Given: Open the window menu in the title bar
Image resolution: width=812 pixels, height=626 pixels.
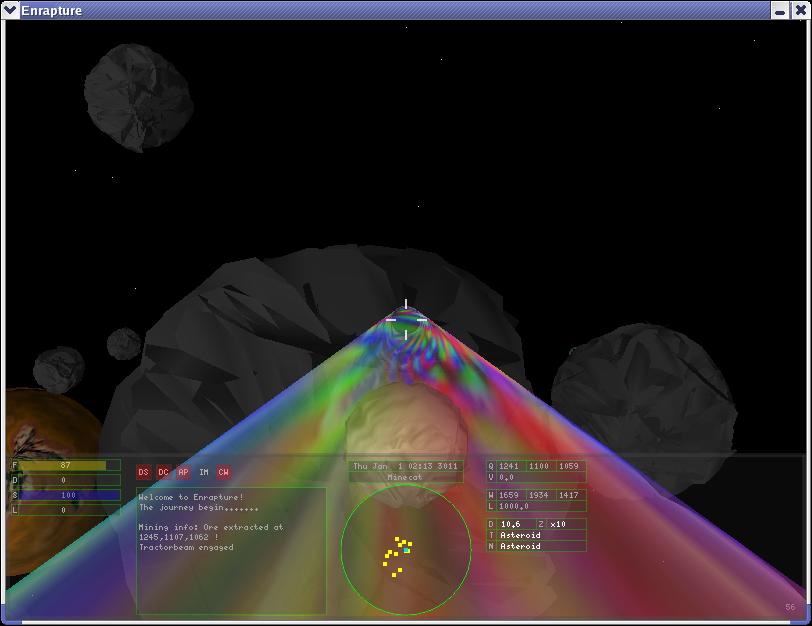Looking at the screenshot, I should coord(11,10).
